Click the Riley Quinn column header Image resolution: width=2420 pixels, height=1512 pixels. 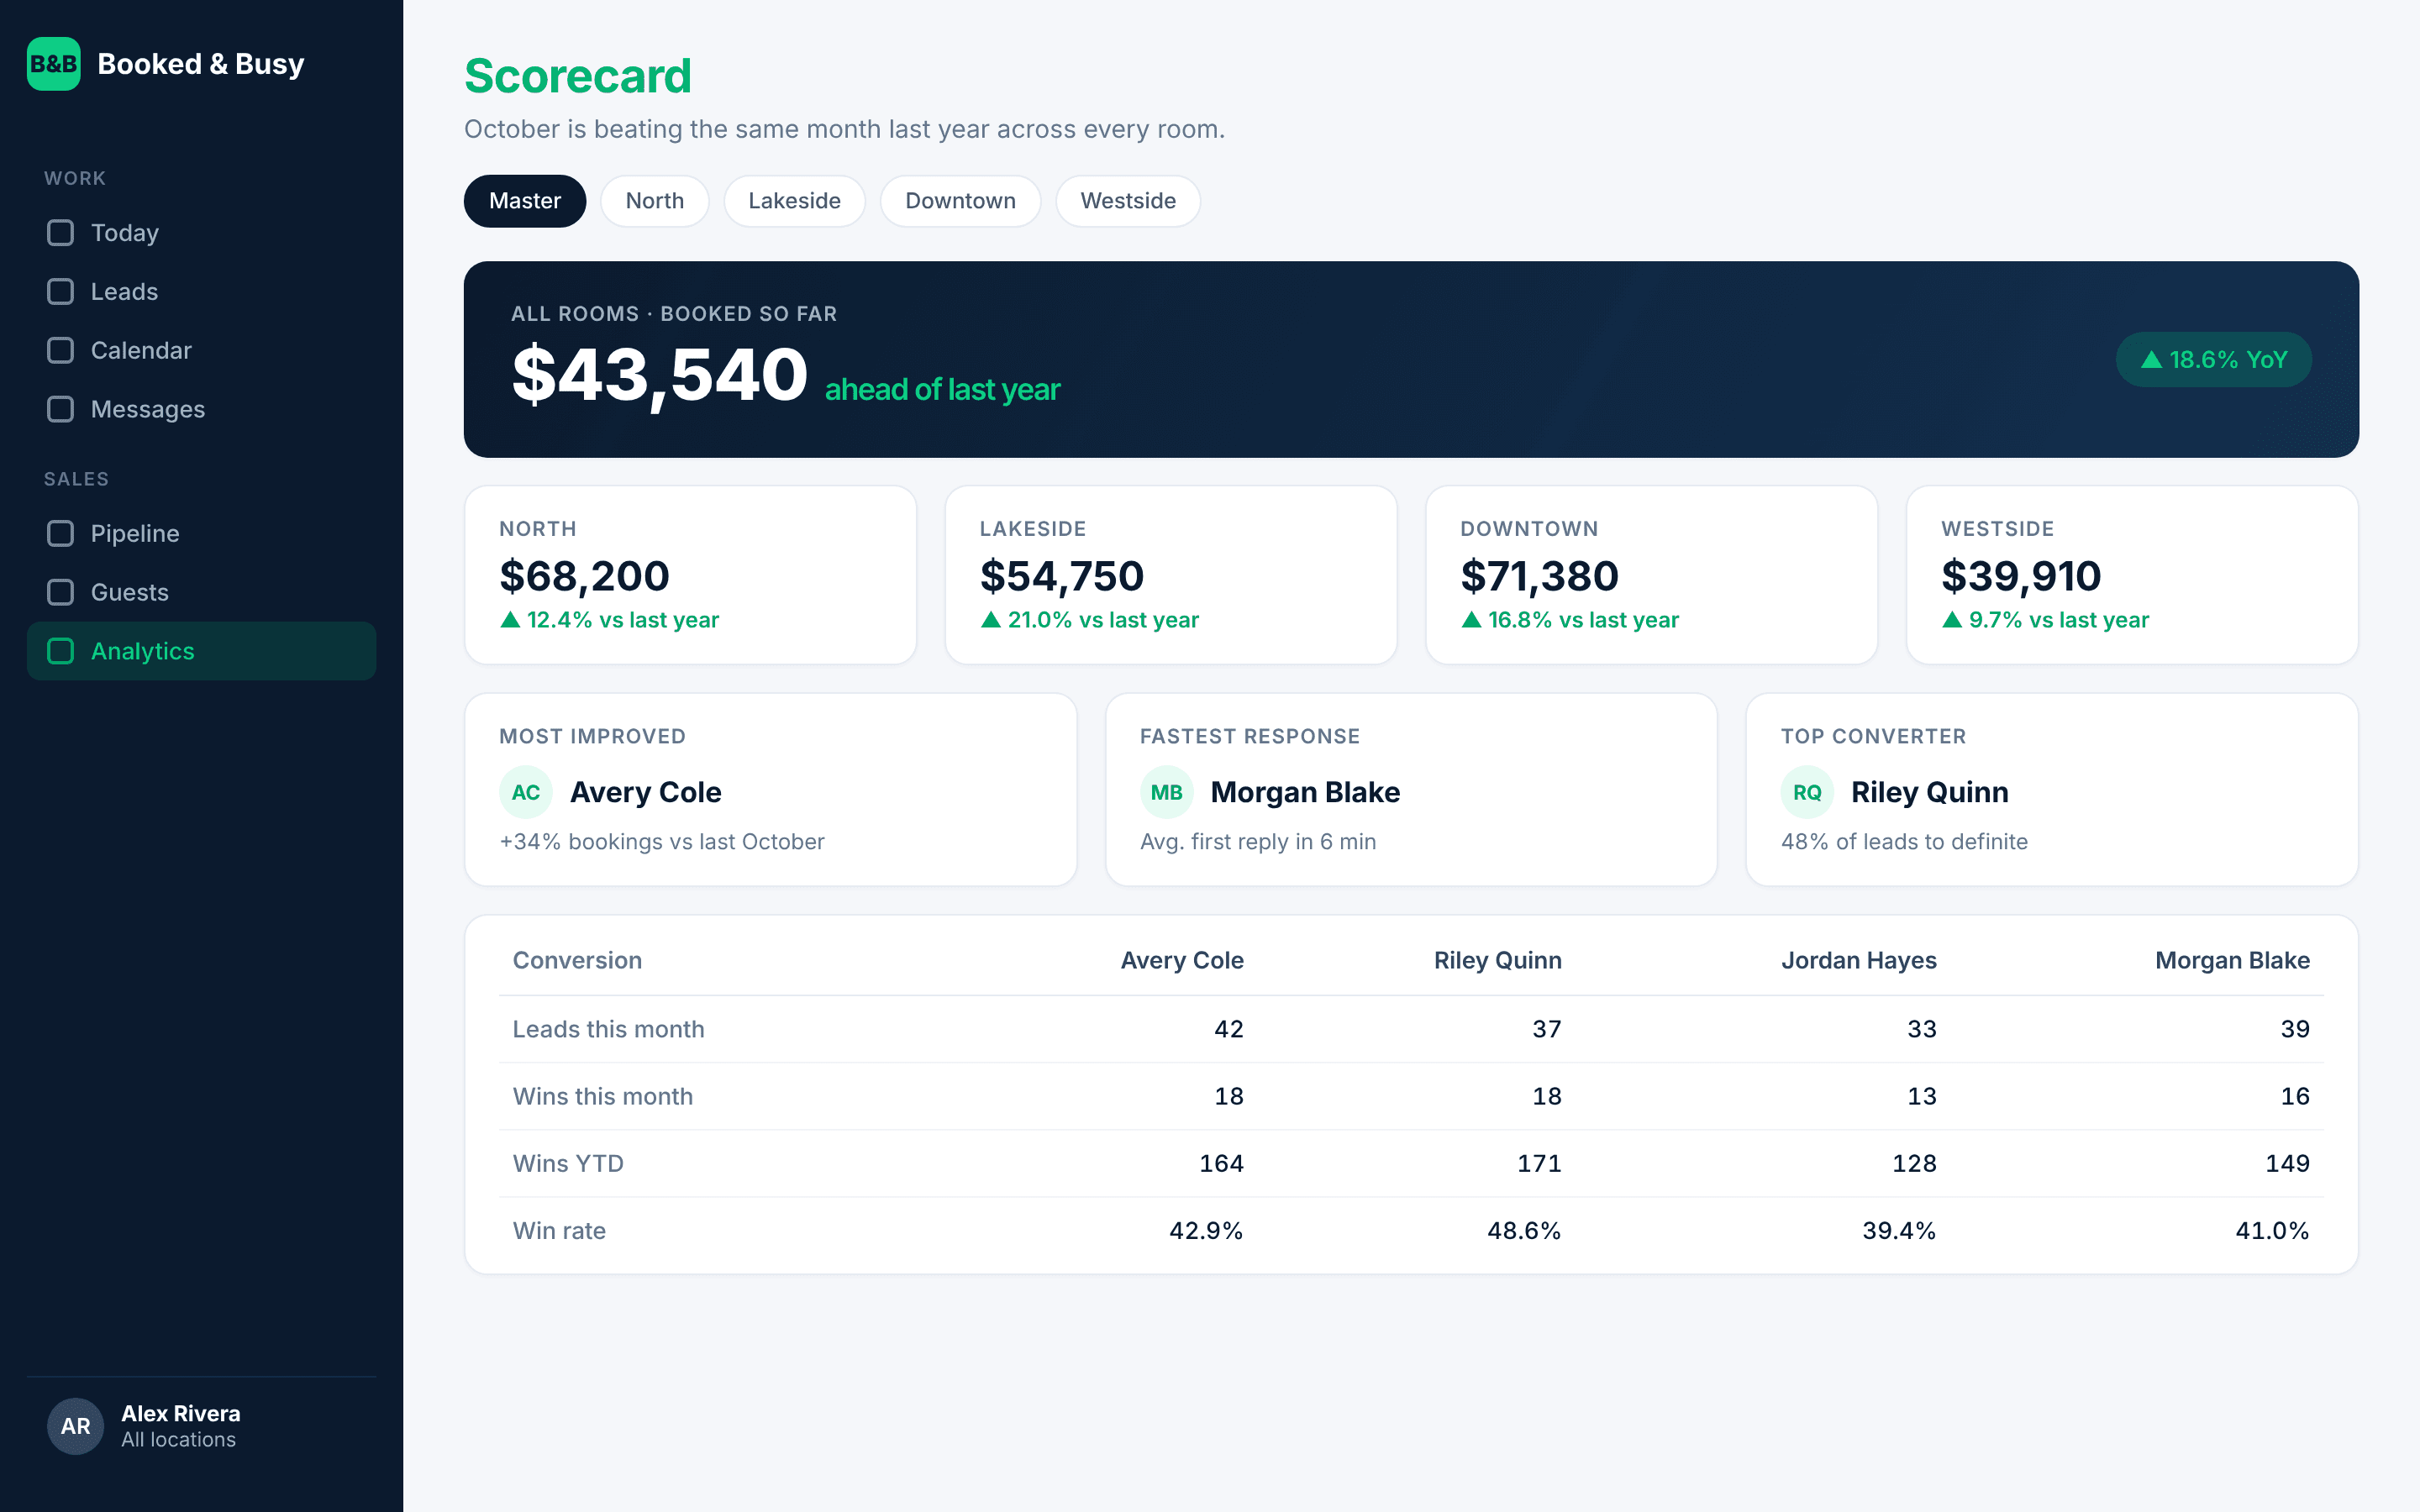(1497, 960)
